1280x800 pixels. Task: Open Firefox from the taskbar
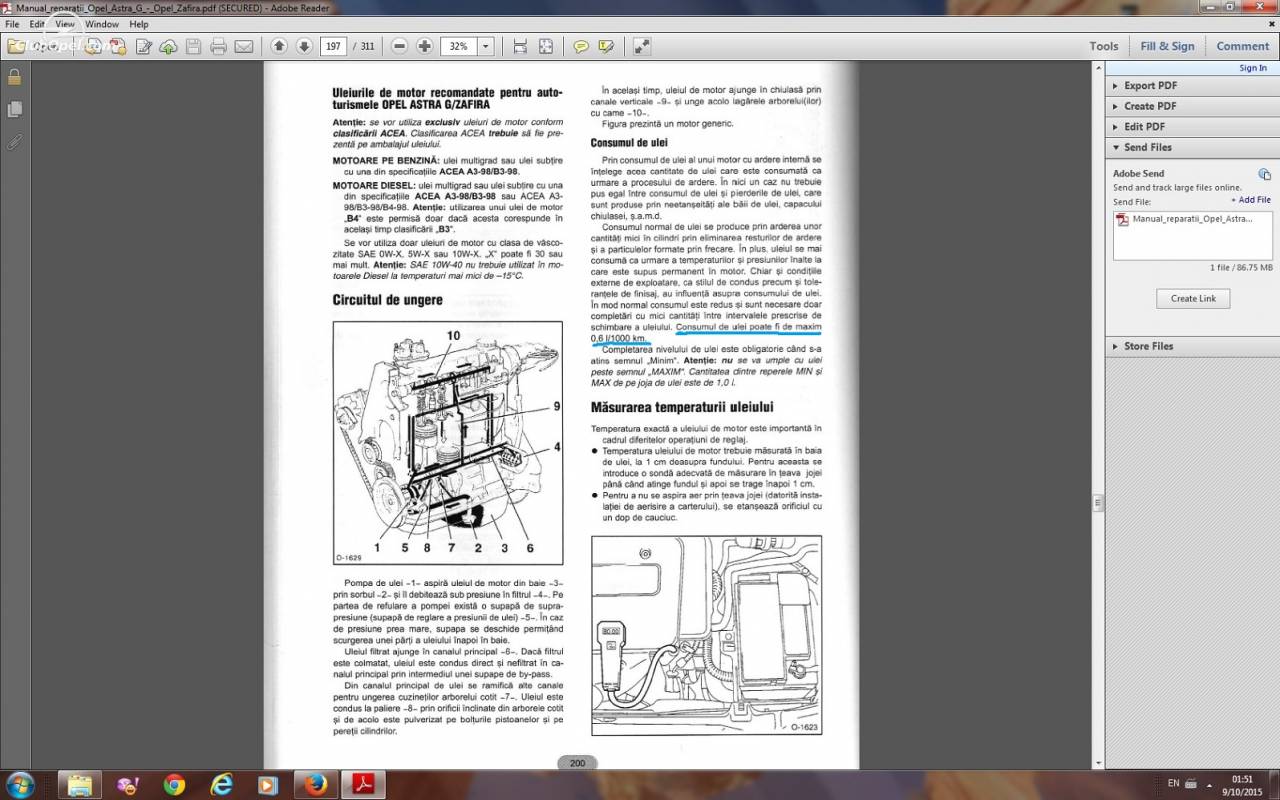(x=316, y=785)
